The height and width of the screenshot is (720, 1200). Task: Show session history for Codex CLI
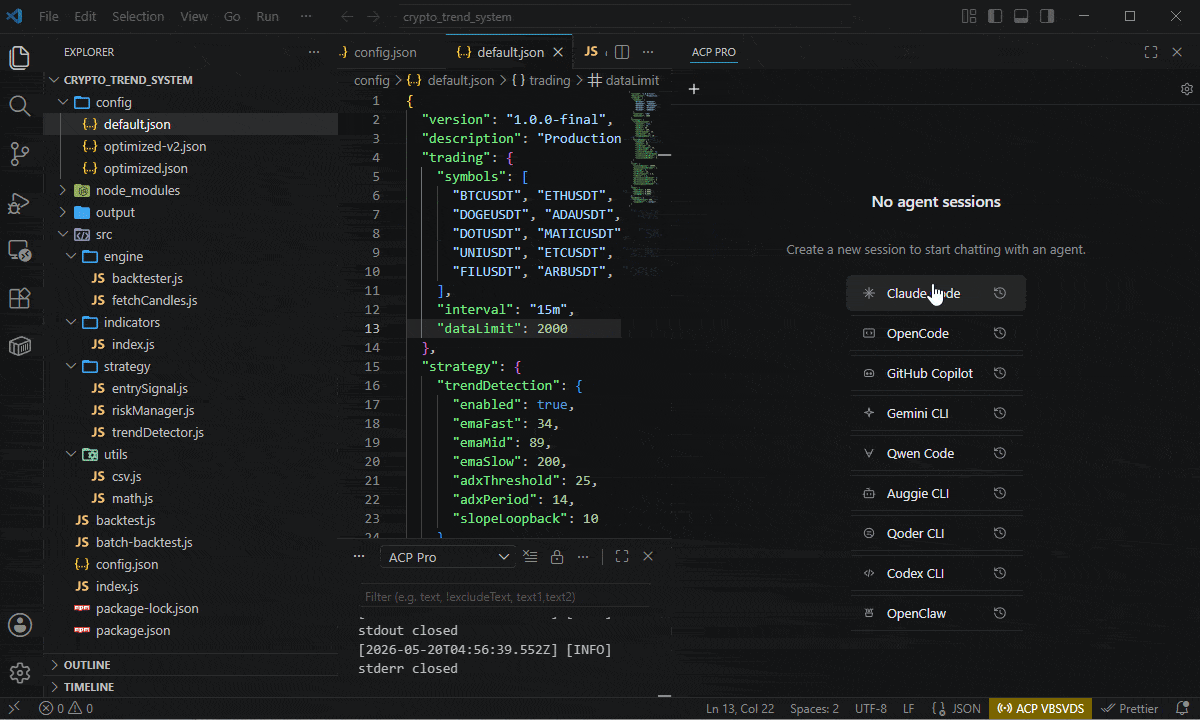999,573
